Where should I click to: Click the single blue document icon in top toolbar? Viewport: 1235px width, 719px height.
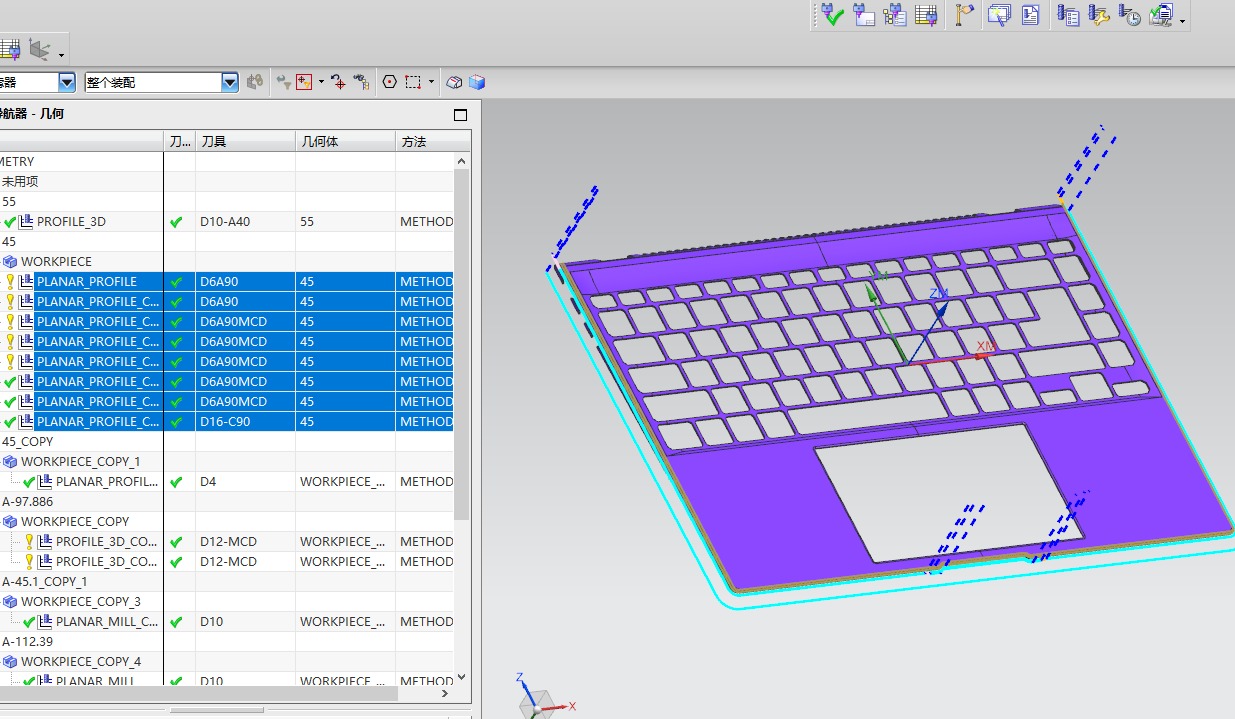(1030, 14)
